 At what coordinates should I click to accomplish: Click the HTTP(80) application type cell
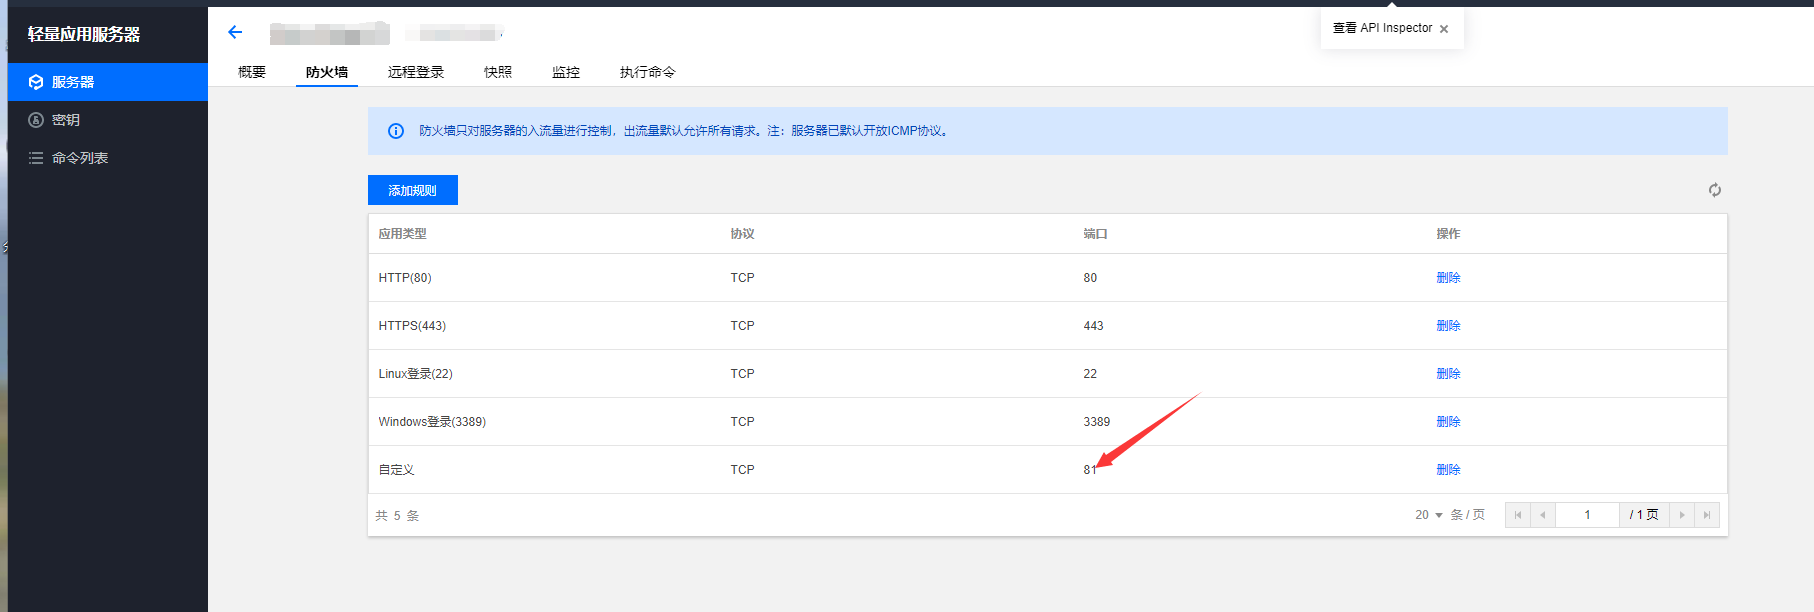click(405, 278)
